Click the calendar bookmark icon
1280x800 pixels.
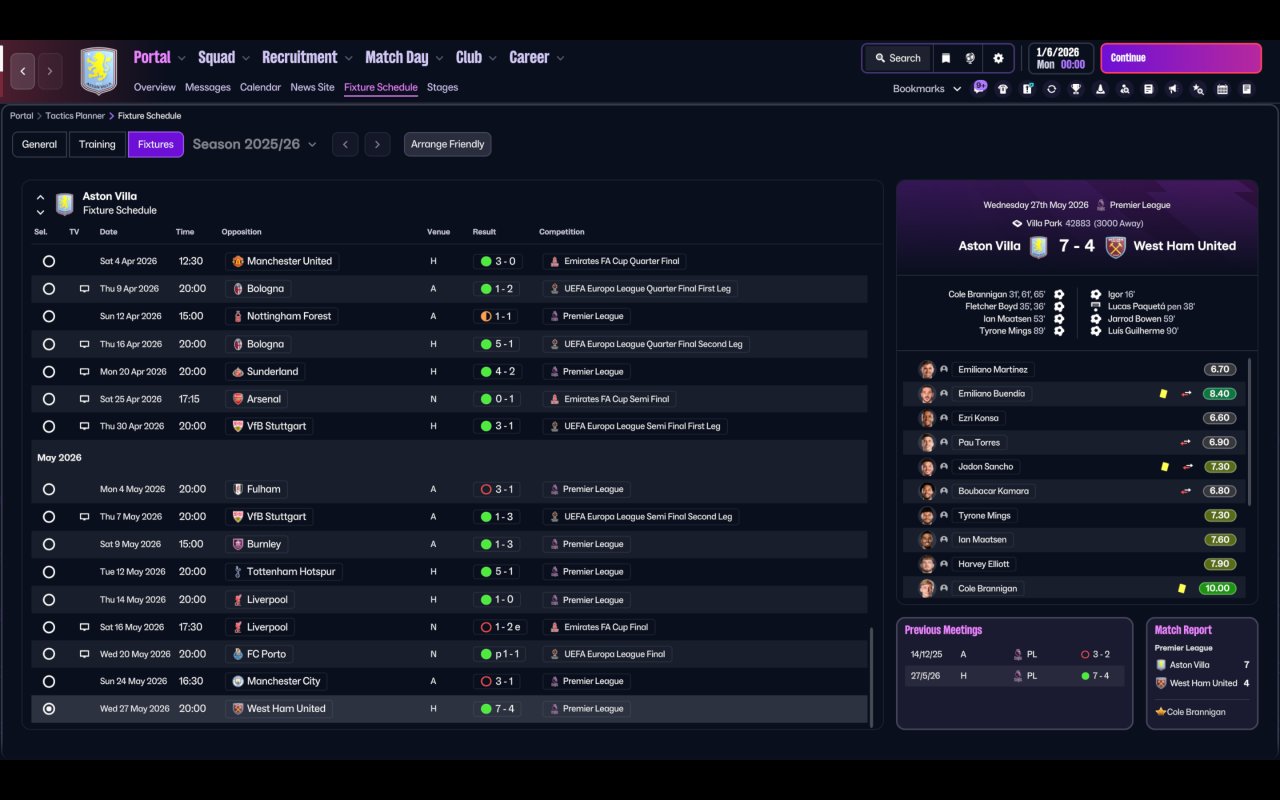[1222, 89]
